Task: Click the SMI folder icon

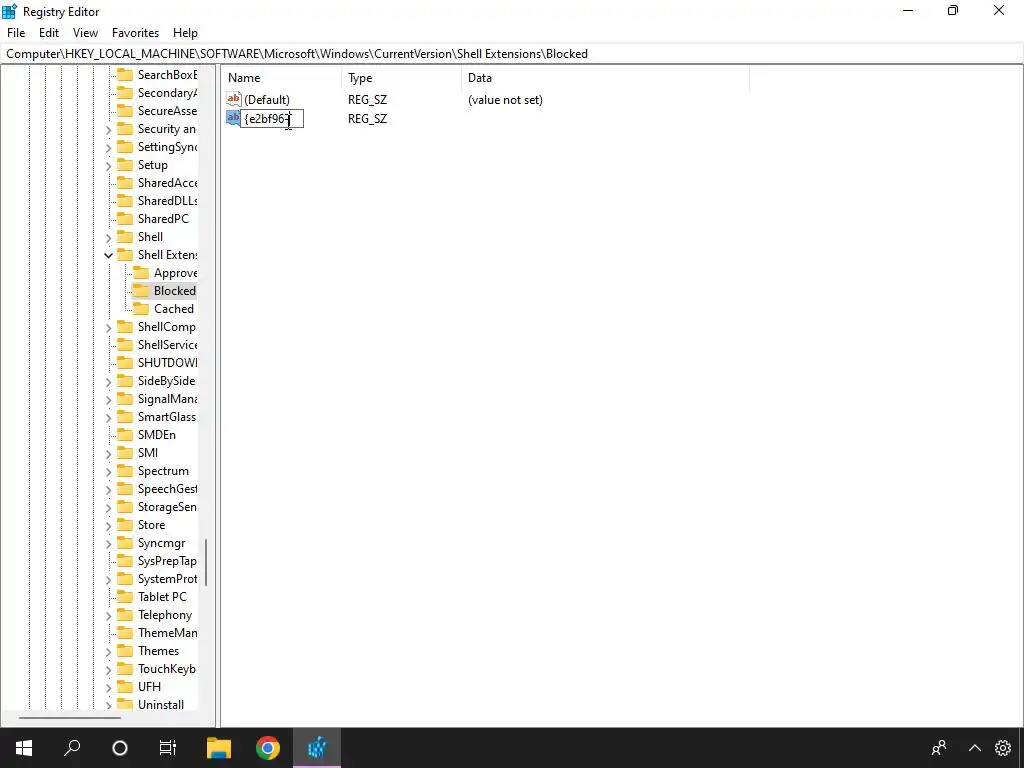Action: [125, 453]
